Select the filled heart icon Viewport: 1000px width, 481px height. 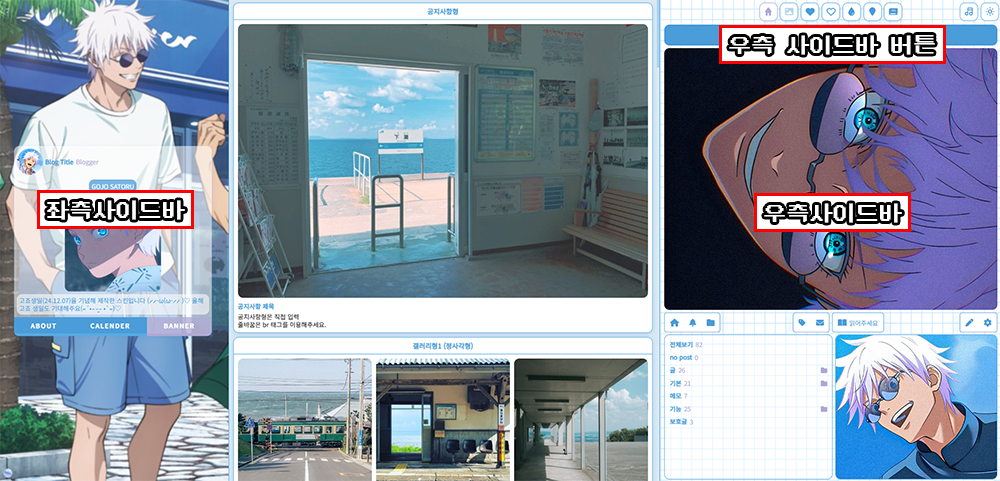809,11
